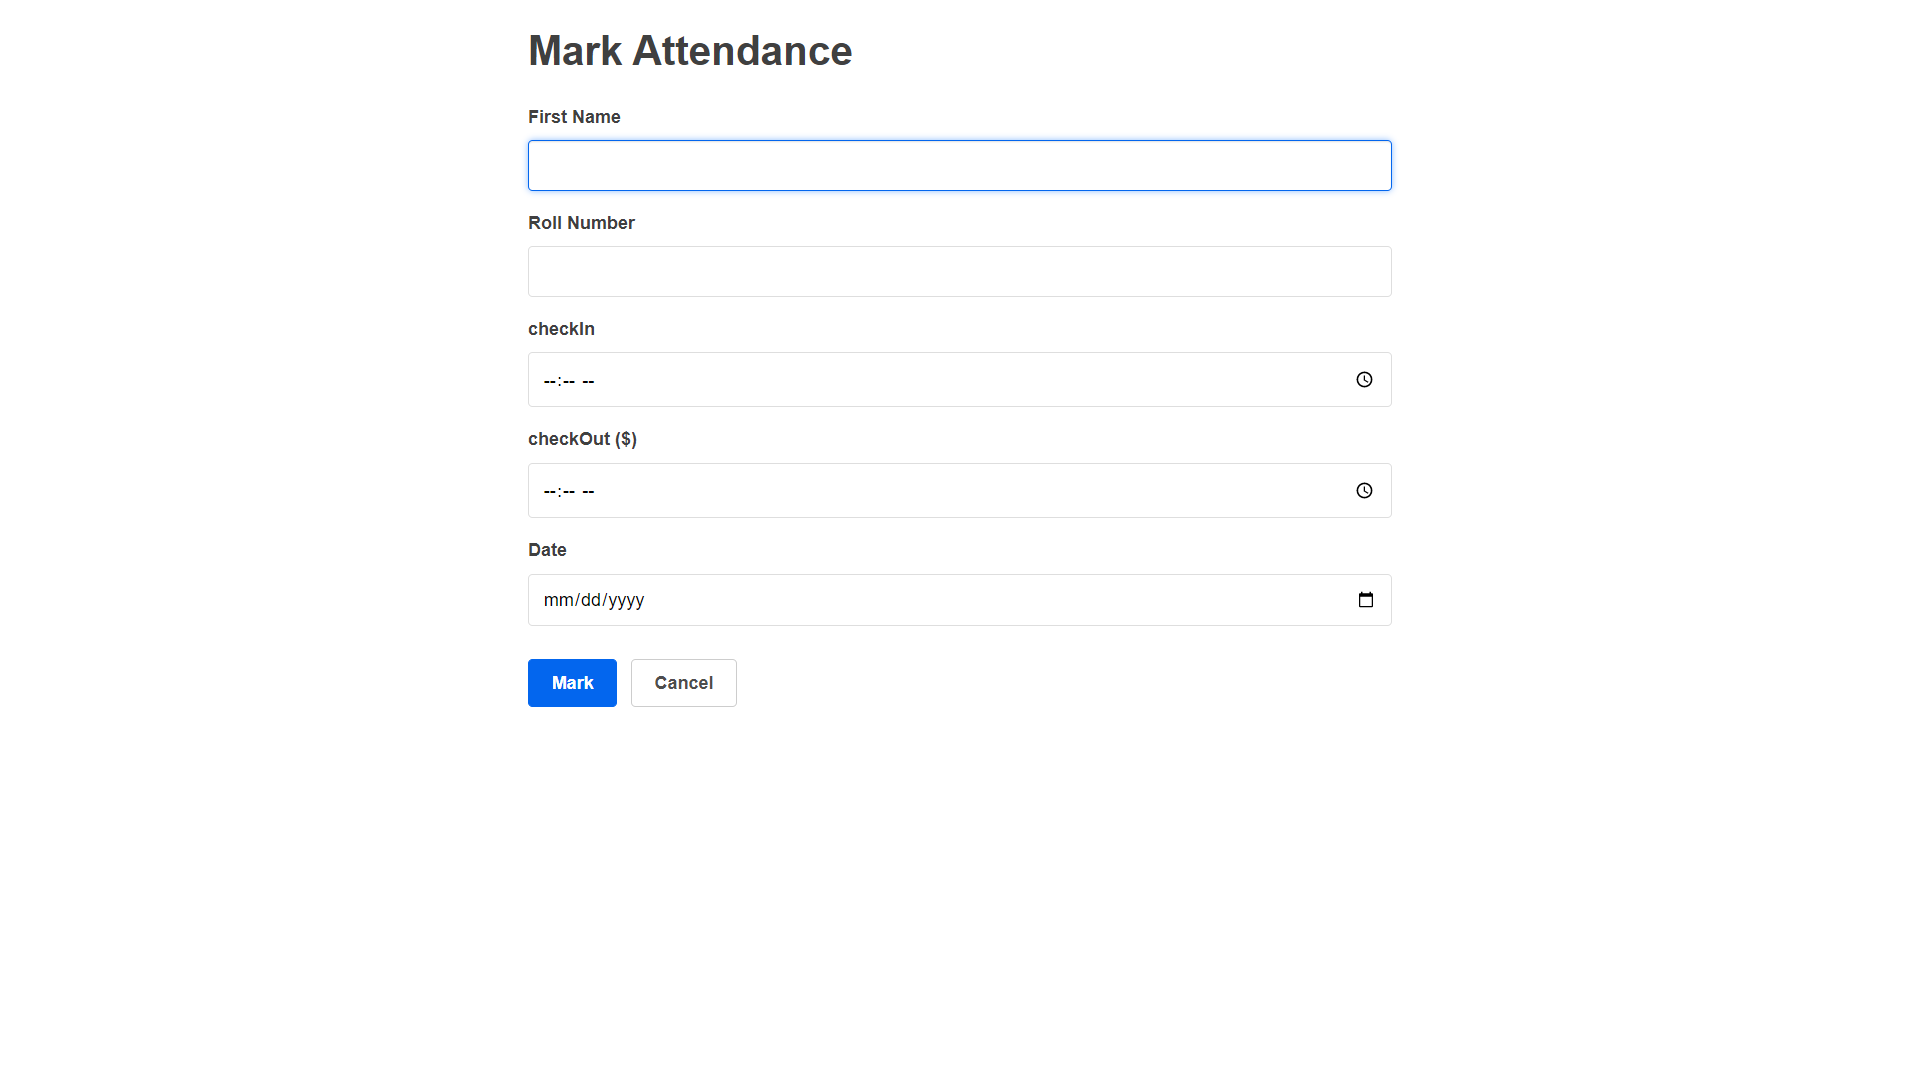Click the hours segment in checkIn field
Viewport: 1920px width, 1080px height.
[x=550, y=380]
